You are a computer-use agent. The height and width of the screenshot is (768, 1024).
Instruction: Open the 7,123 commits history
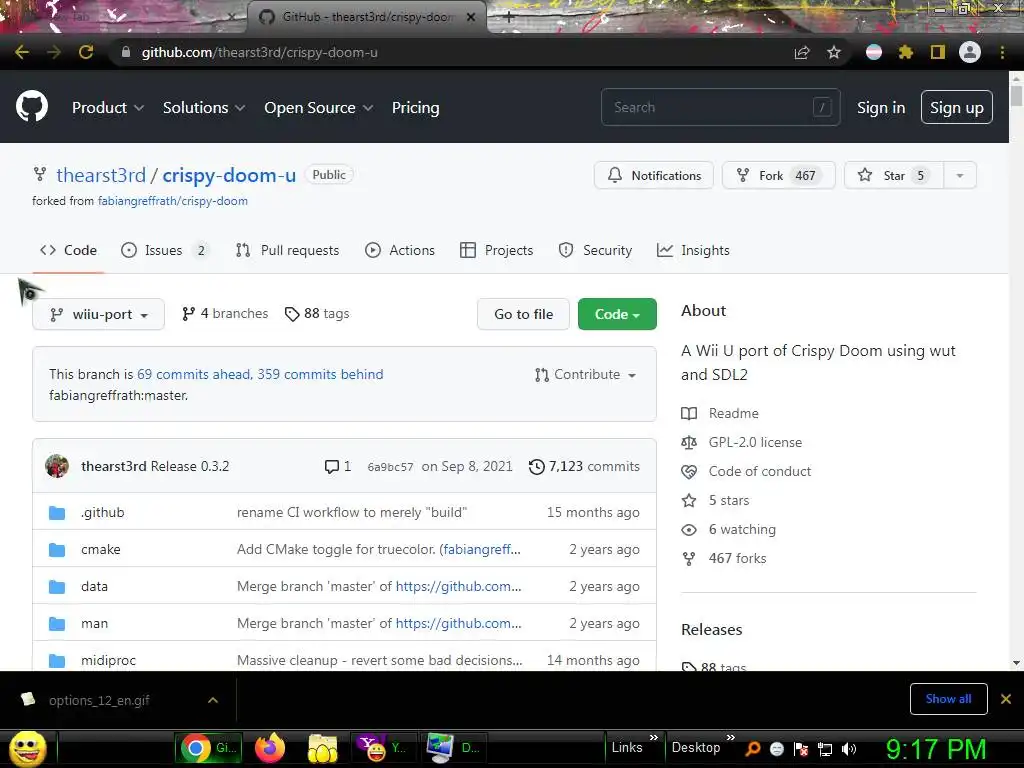coord(584,466)
